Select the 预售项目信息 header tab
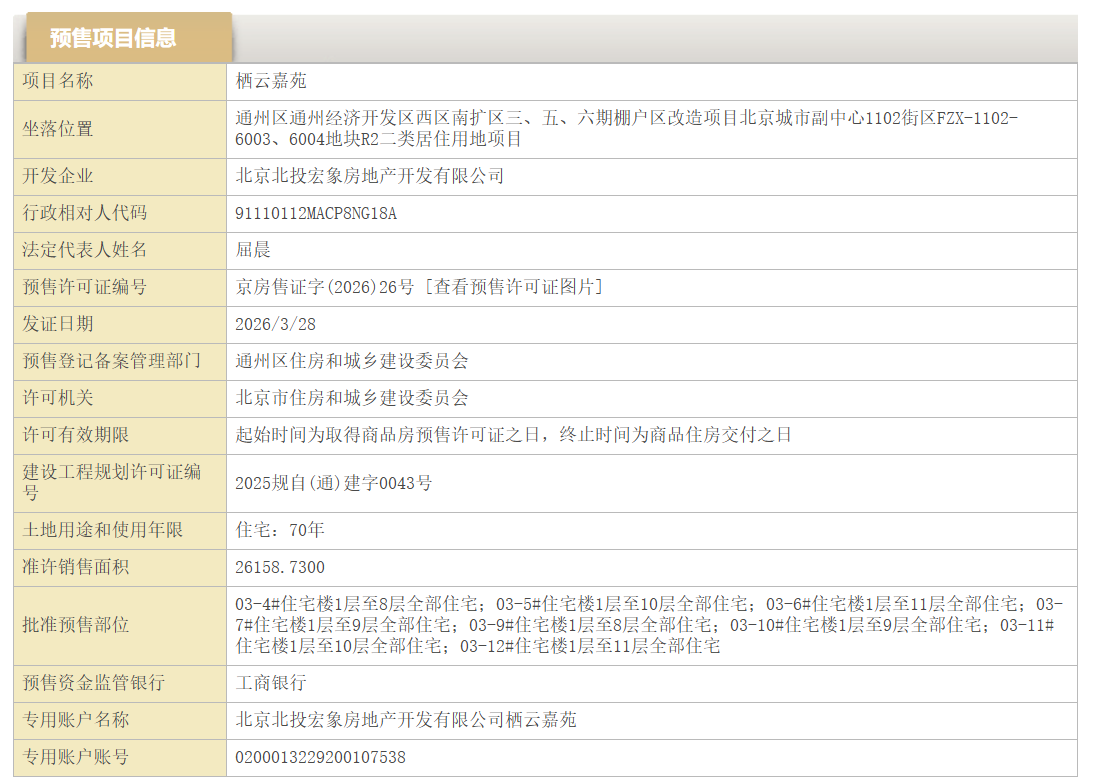The height and width of the screenshot is (783, 1094). click(113, 38)
